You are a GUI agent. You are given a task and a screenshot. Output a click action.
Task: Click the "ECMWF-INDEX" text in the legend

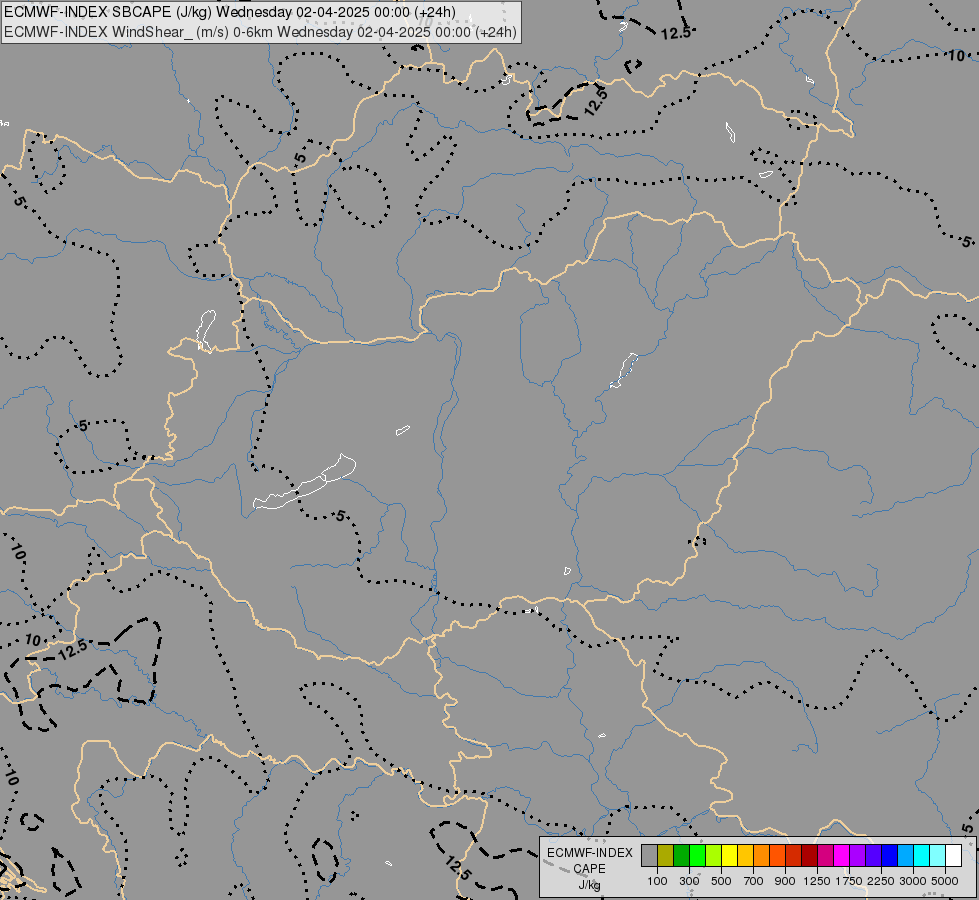tap(589, 853)
